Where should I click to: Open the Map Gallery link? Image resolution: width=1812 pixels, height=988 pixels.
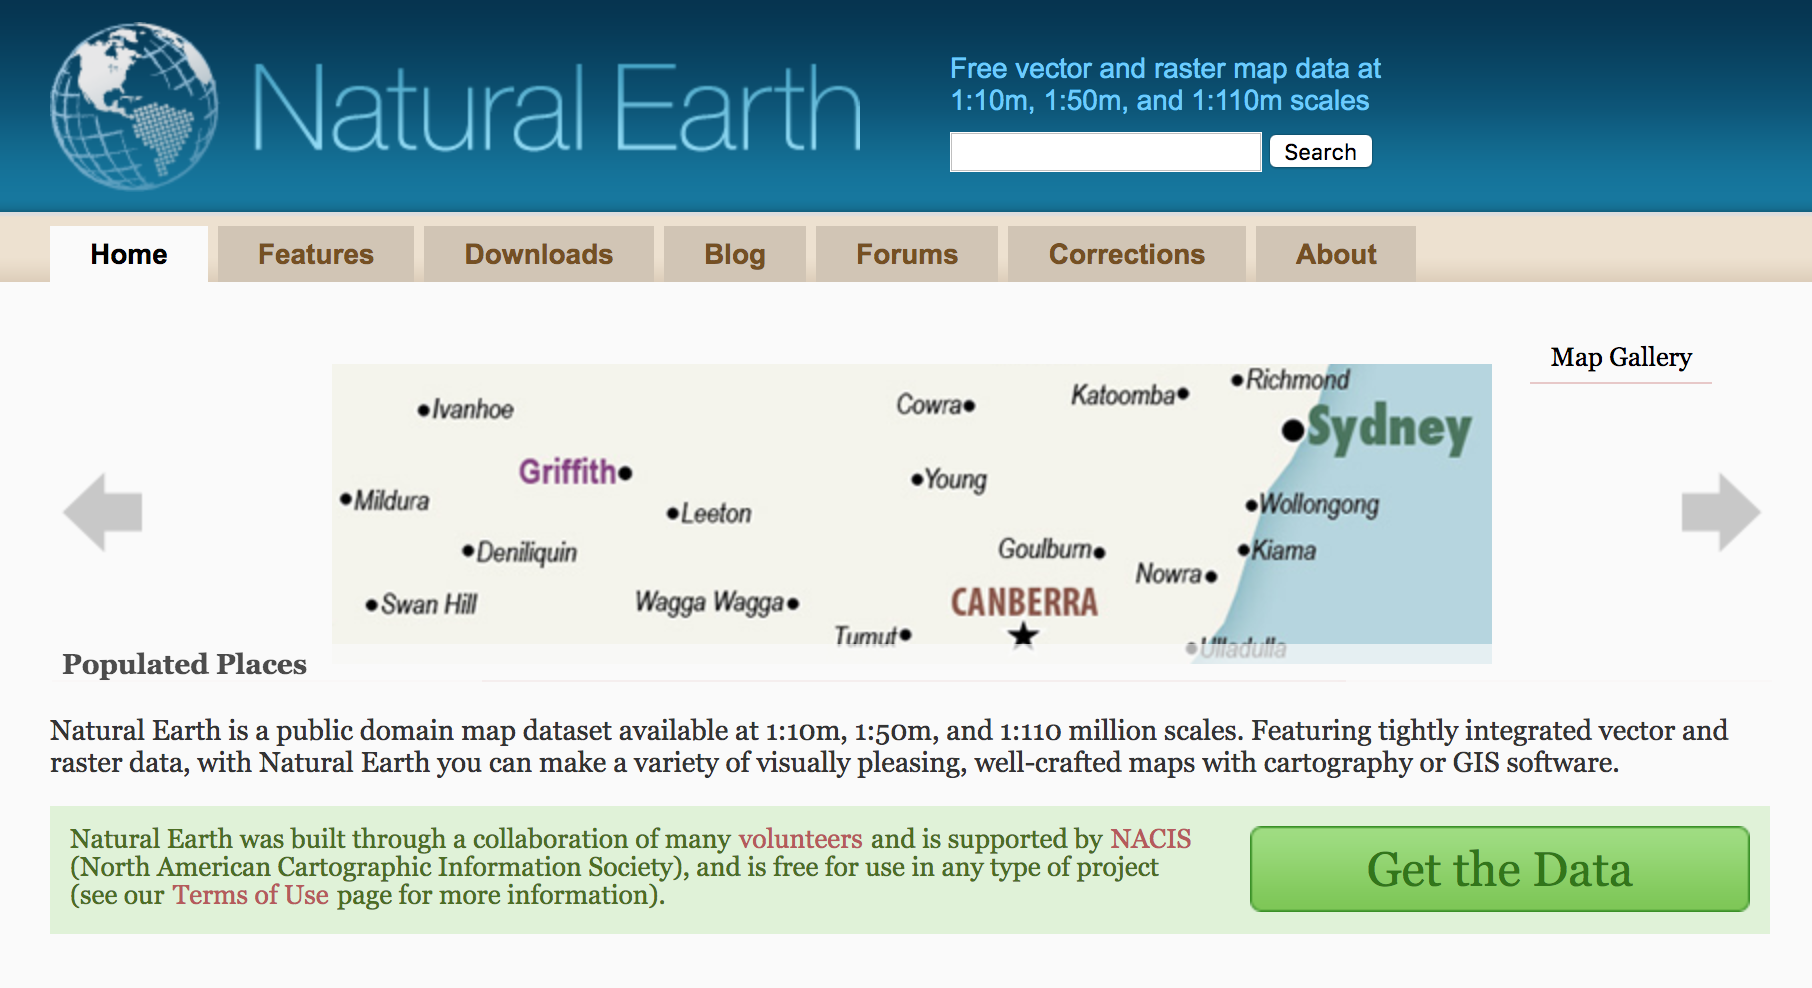1621,357
